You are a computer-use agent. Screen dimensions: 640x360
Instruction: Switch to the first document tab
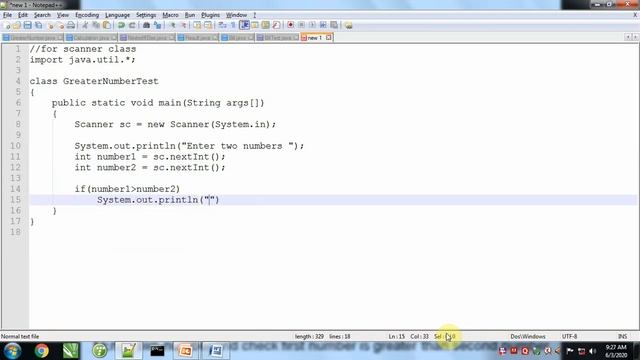[x=33, y=38]
